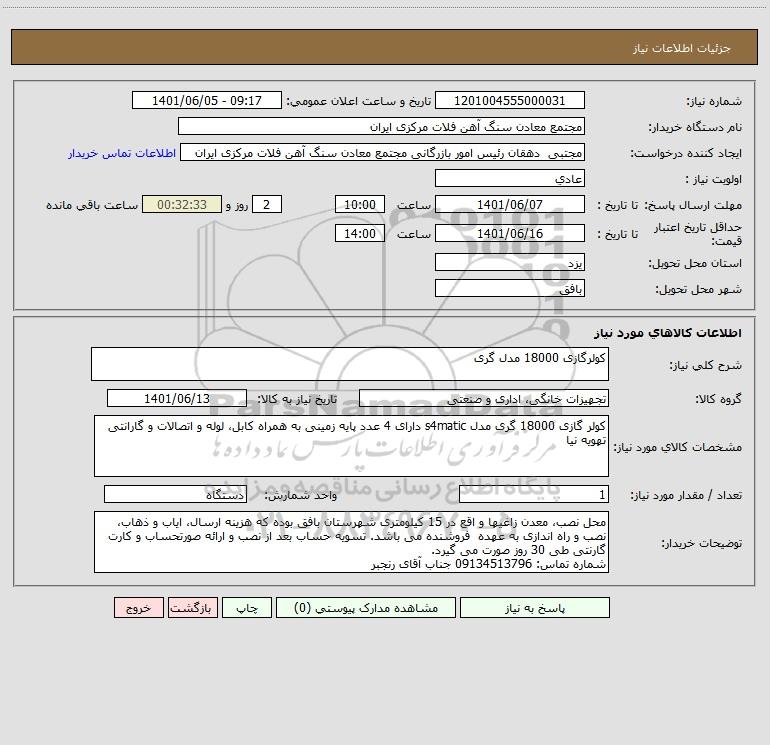Click the استان محل تحویل label
This screenshot has width=770, height=745.
[695, 264]
